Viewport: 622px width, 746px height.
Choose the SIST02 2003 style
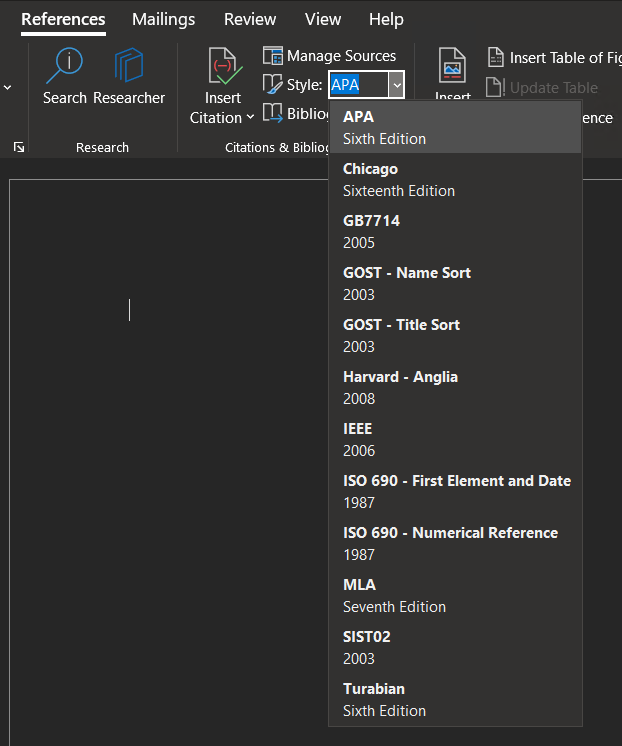[455, 647]
